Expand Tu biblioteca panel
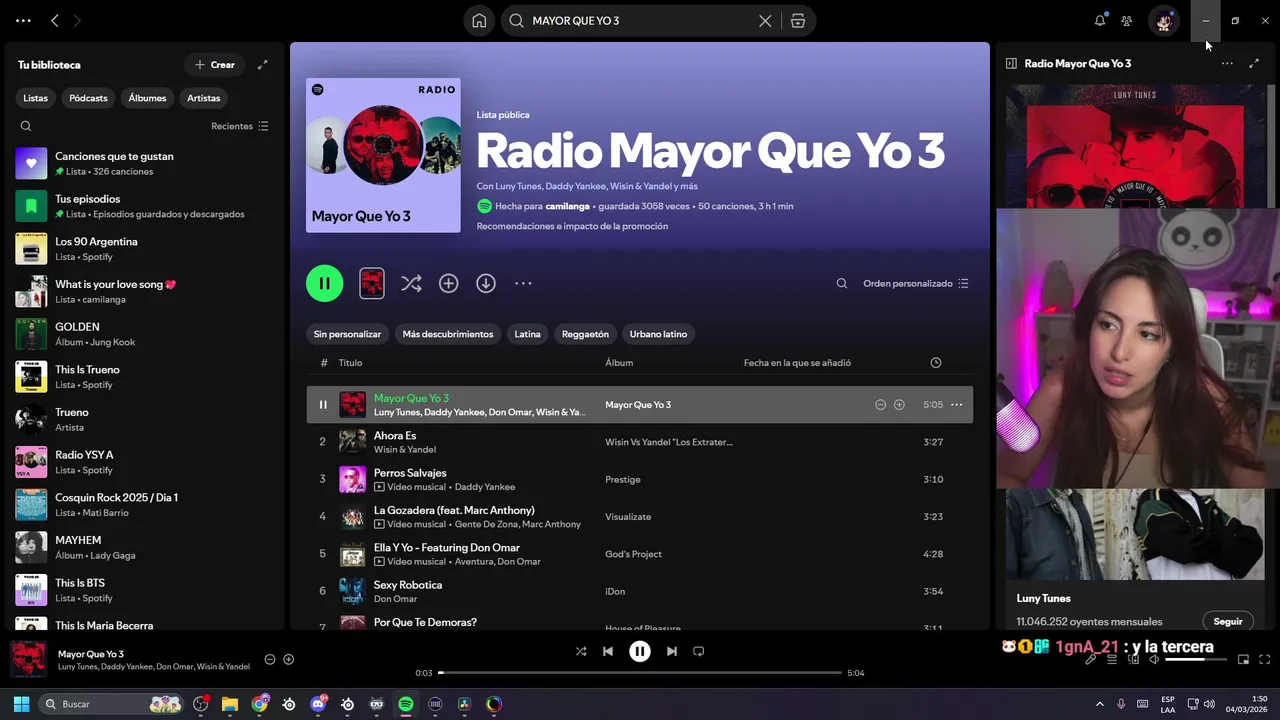The image size is (1280, 720). (263, 64)
